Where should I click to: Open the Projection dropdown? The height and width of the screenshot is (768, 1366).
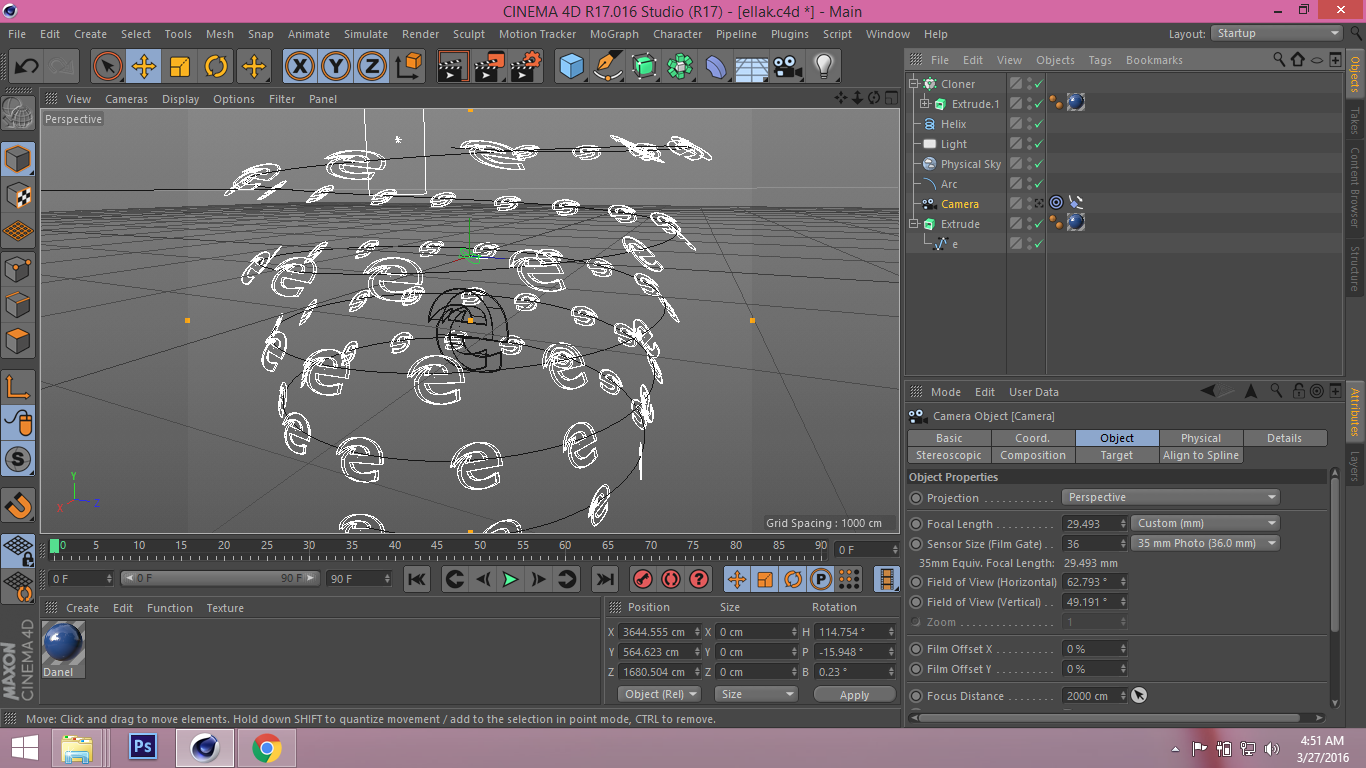tap(1171, 497)
